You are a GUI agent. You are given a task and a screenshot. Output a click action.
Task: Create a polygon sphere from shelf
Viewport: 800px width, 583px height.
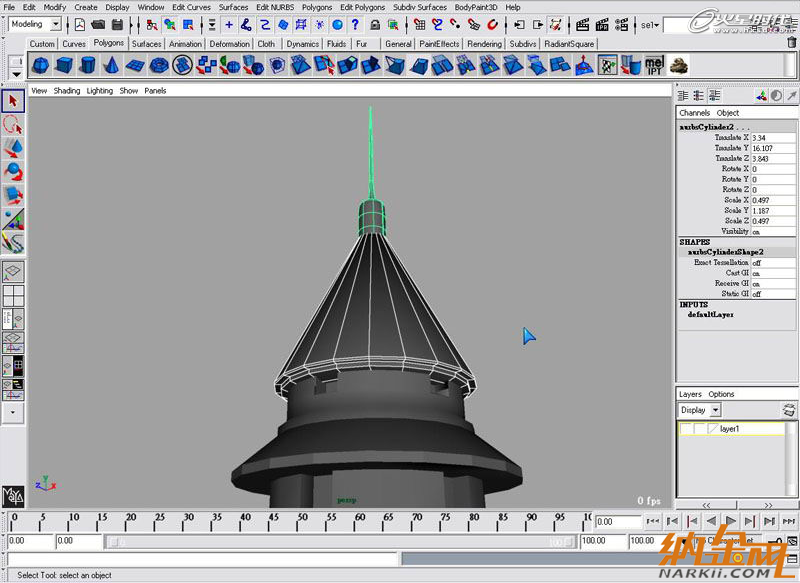pos(40,65)
